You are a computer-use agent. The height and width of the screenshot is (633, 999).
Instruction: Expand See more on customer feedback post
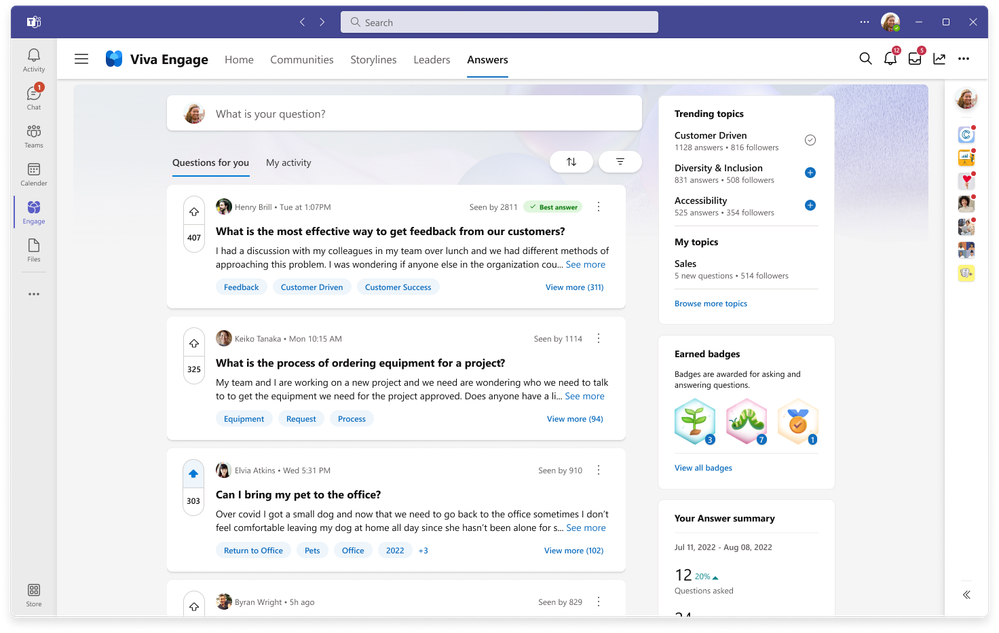[586, 265]
